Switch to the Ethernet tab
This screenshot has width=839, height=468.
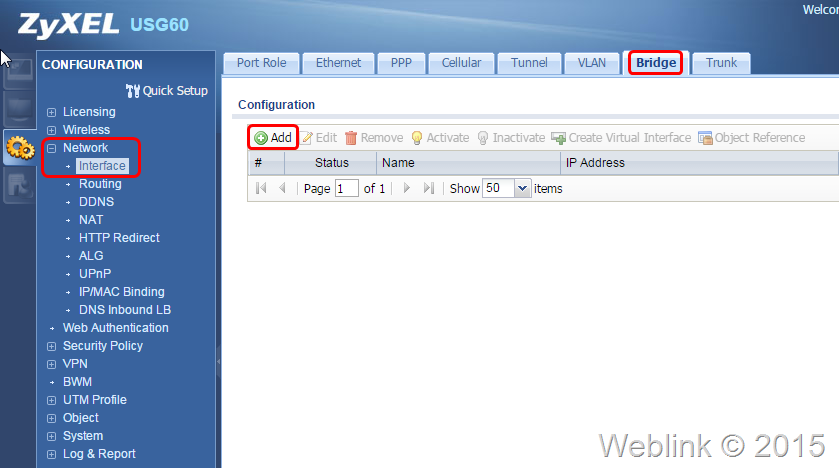click(338, 63)
